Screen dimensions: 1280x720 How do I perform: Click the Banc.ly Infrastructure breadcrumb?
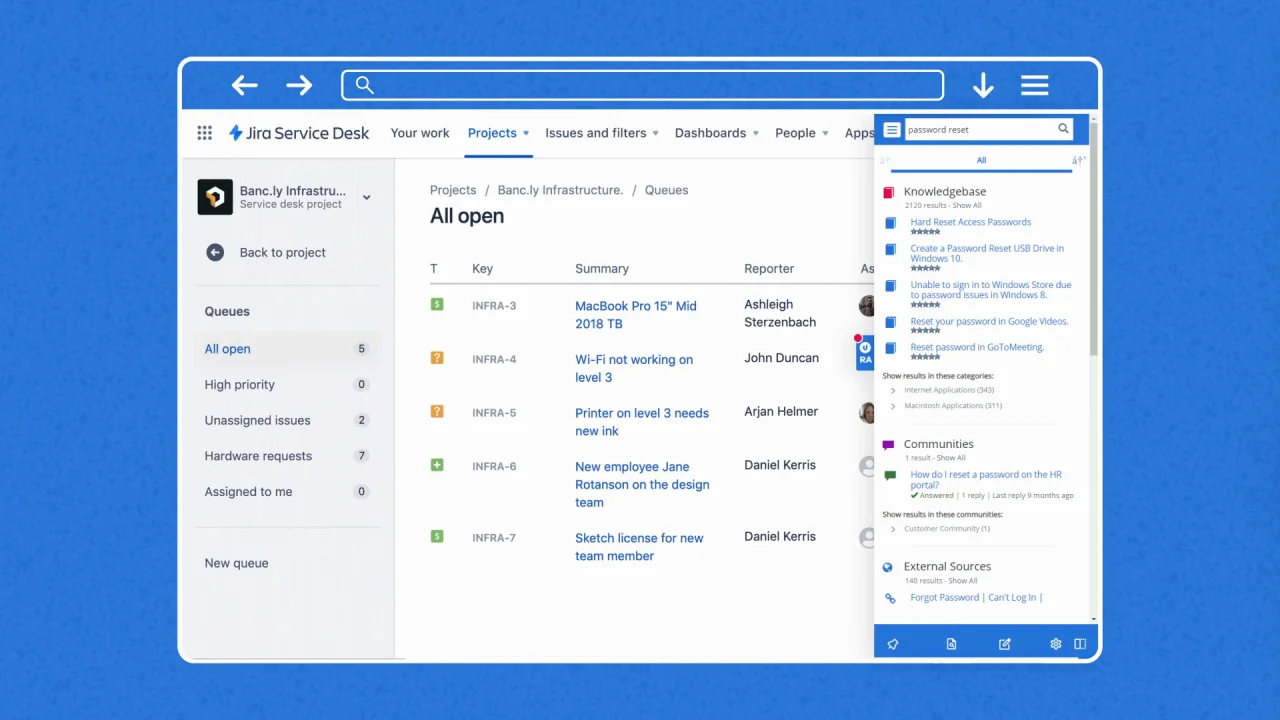[x=560, y=190]
